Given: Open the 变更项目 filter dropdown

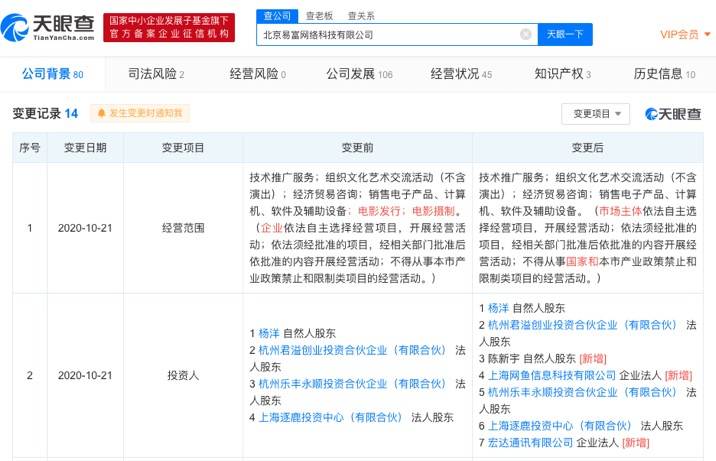Looking at the screenshot, I should [595, 114].
